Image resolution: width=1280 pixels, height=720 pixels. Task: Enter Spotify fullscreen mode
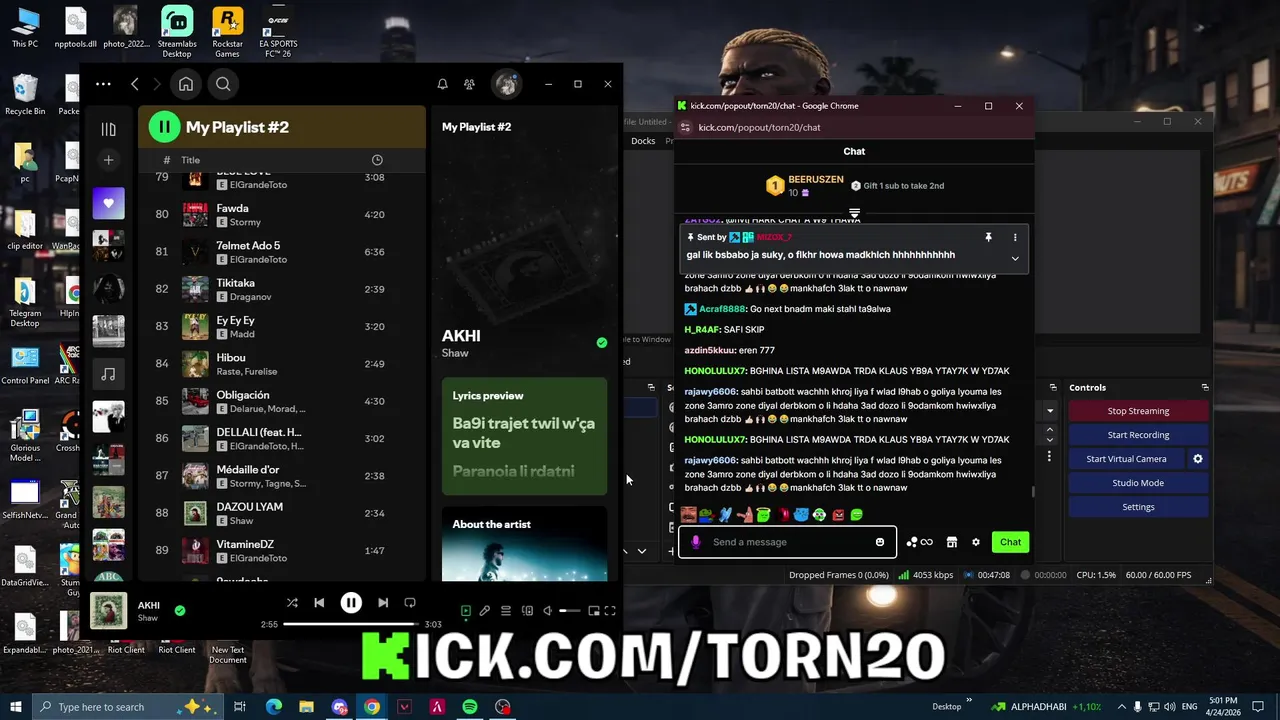(610, 611)
